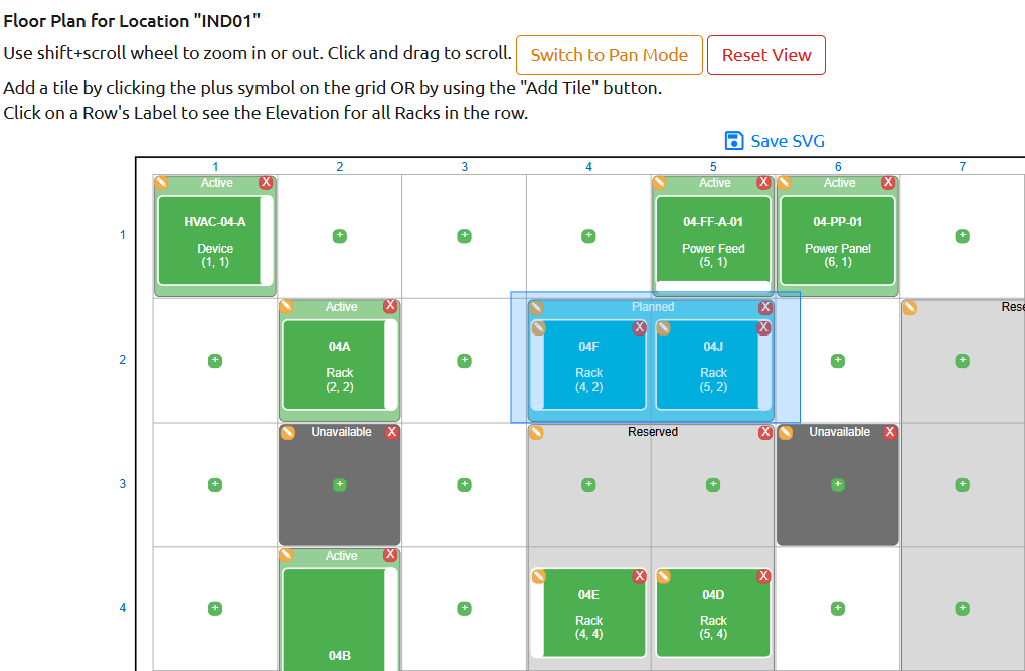The width and height of the screenshot is (1025, 671).
Task: Open edit for the HVAC-04-A device tile
Action: (x=161, y=183)
